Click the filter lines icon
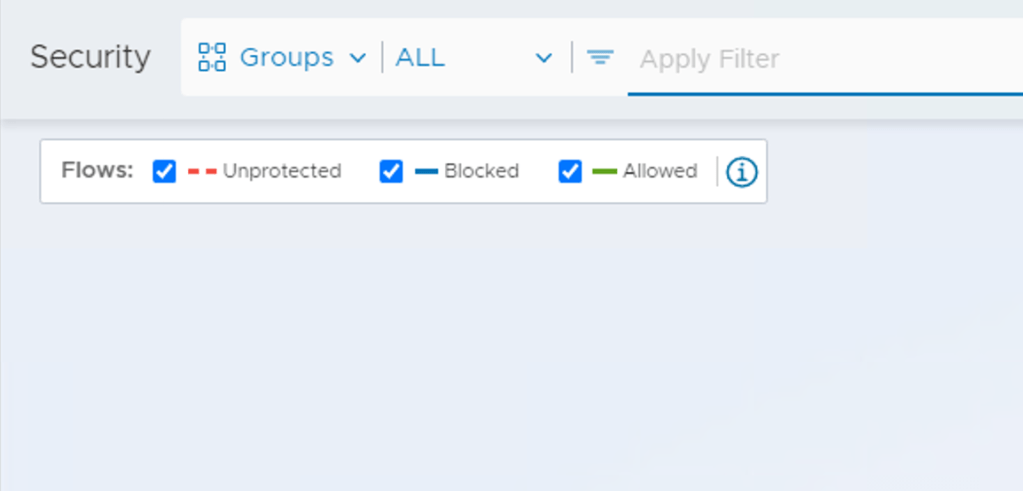The height and width of the screenshot is (491, 1023). (x=599, y=58)
